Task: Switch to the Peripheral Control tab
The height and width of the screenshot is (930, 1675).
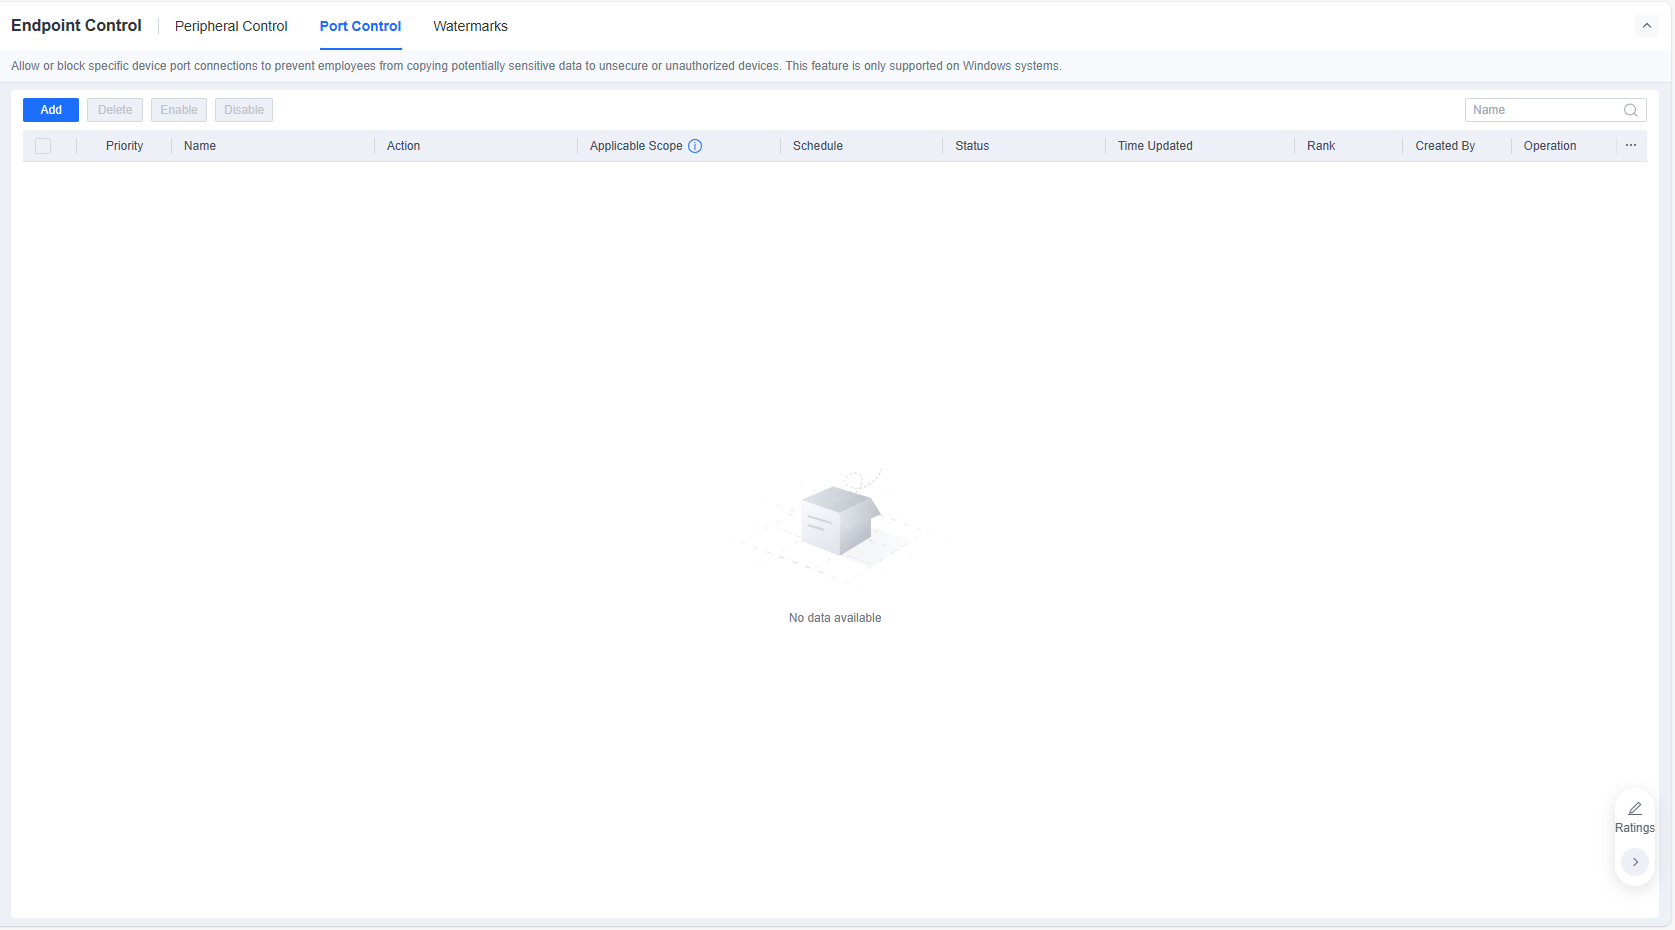Action: pyautogui.click(x=231, y=26)
